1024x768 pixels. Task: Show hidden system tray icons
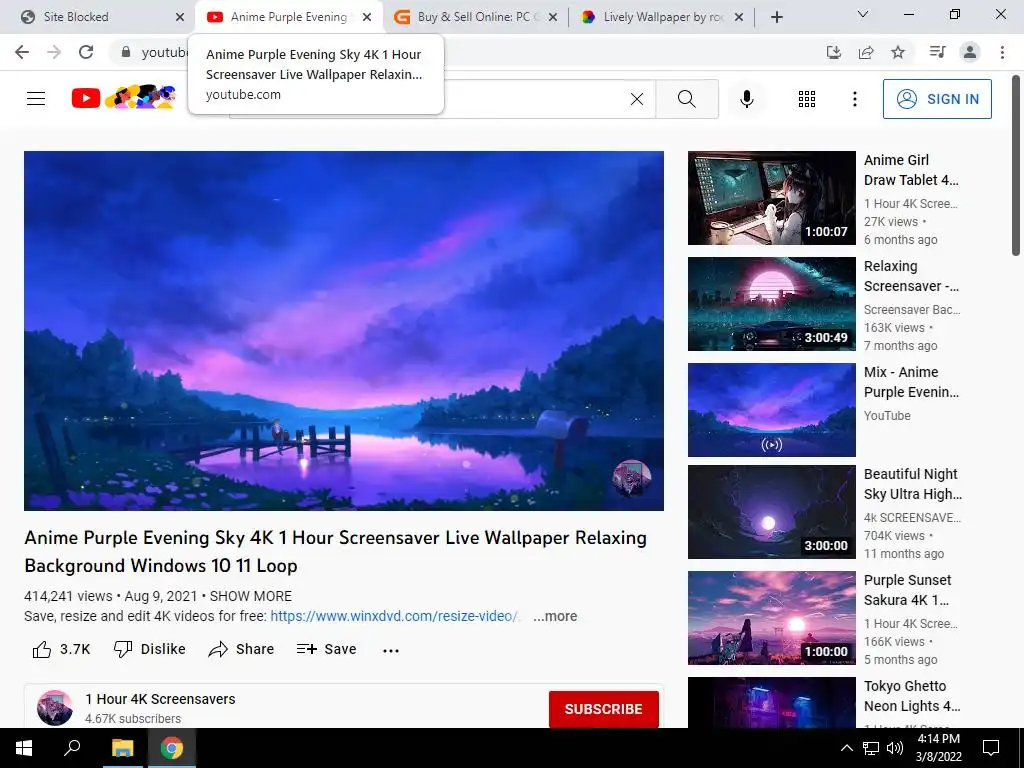point(846,748)
